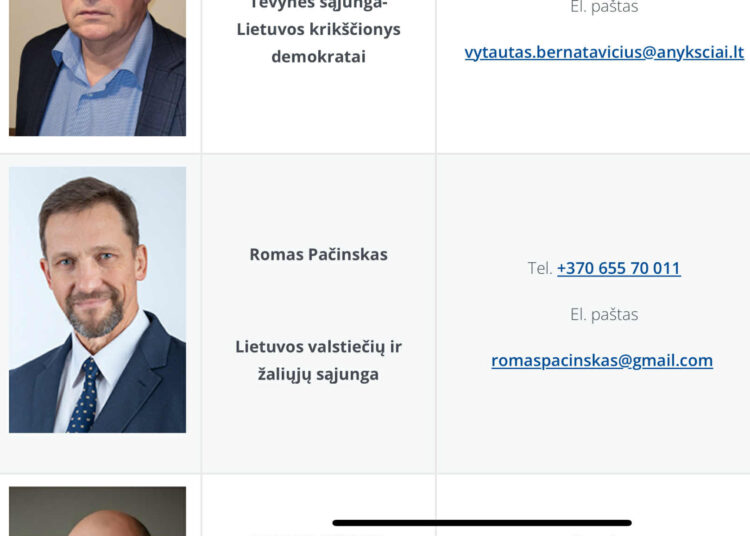This screenshot has height=536, width=750.
Task: Open the romaspacinskas@gmail.com email link
Action: pyautogui.click(x=602, y=361)
